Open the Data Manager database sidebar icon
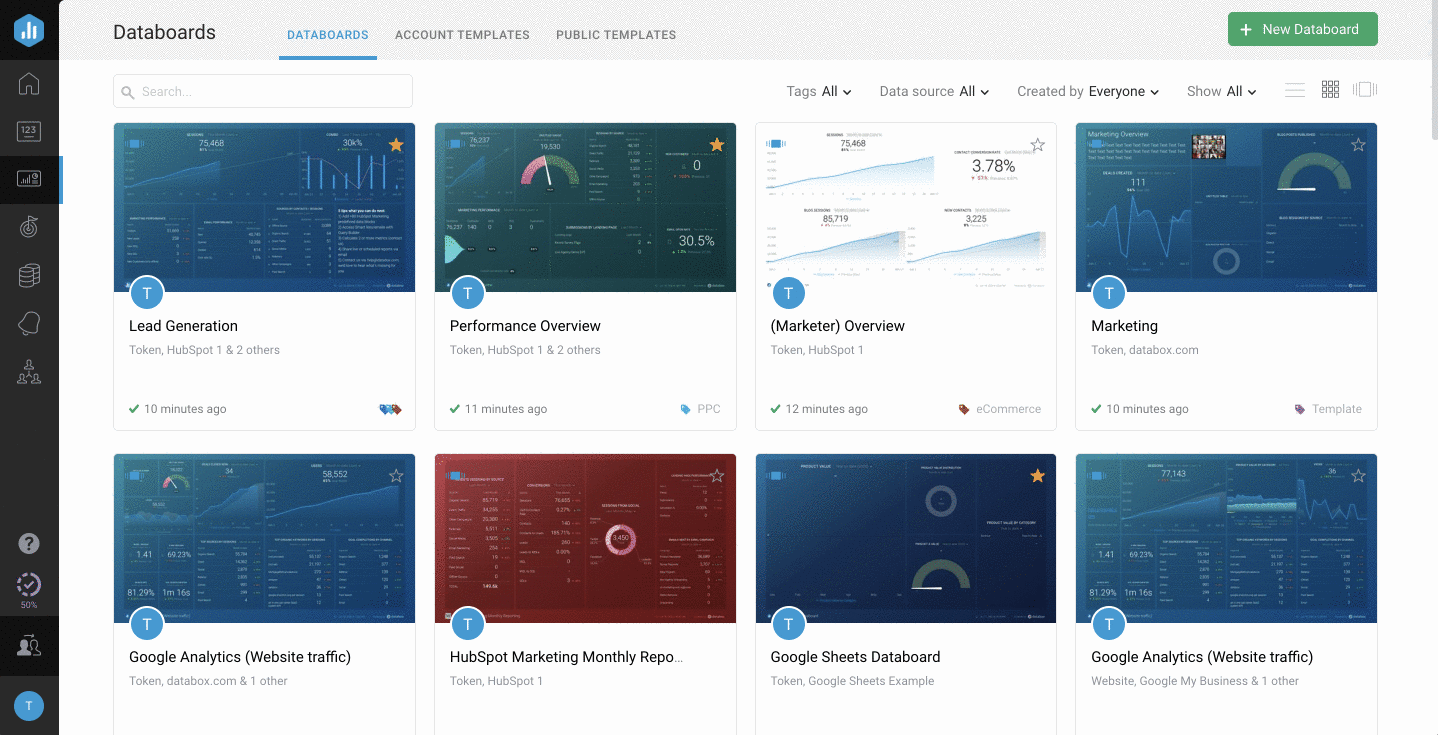This screenshot has height=735, width=1438. 29,276
